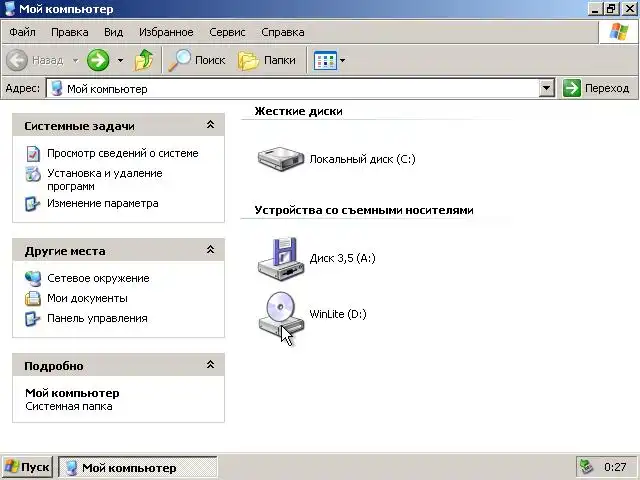Screen dimensions: 640x480
Task: Click icon beside Установка и удаление программ
Action: (33, 174)
